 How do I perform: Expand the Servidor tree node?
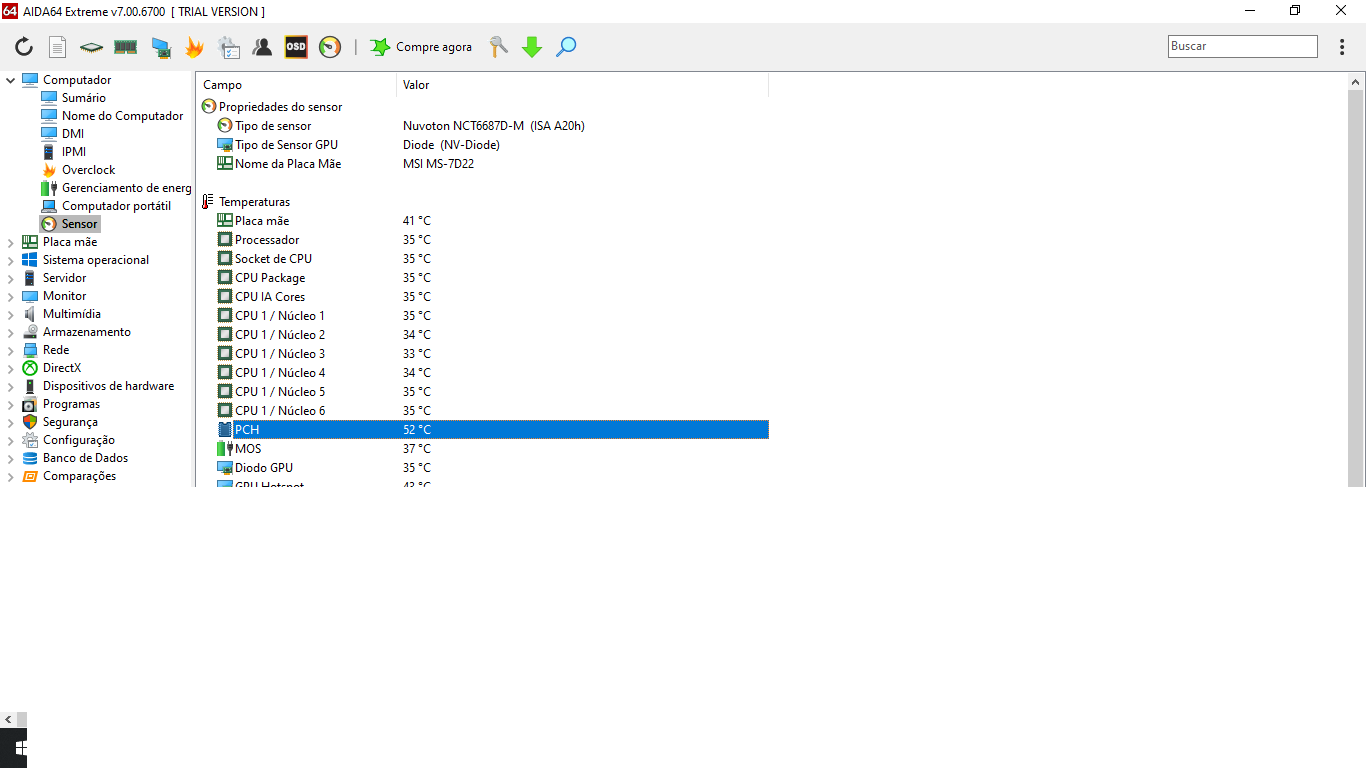click(11, 278)
